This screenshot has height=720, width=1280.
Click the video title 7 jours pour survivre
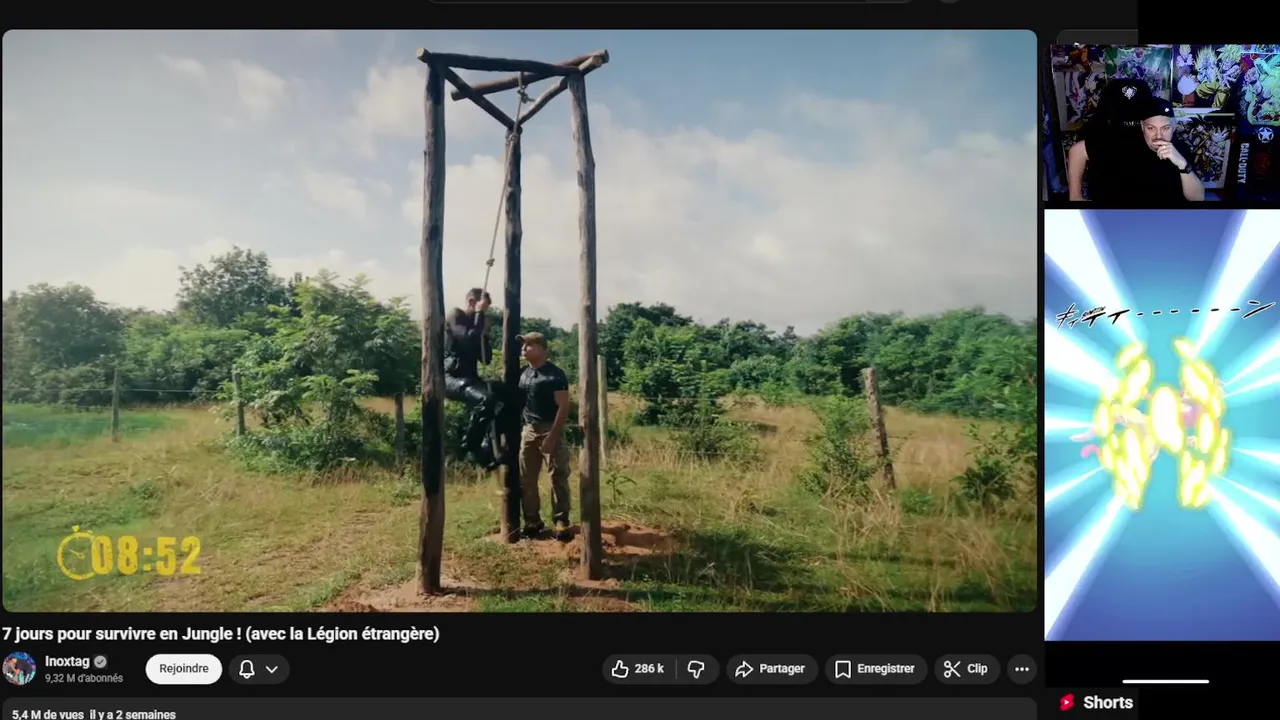220,633
